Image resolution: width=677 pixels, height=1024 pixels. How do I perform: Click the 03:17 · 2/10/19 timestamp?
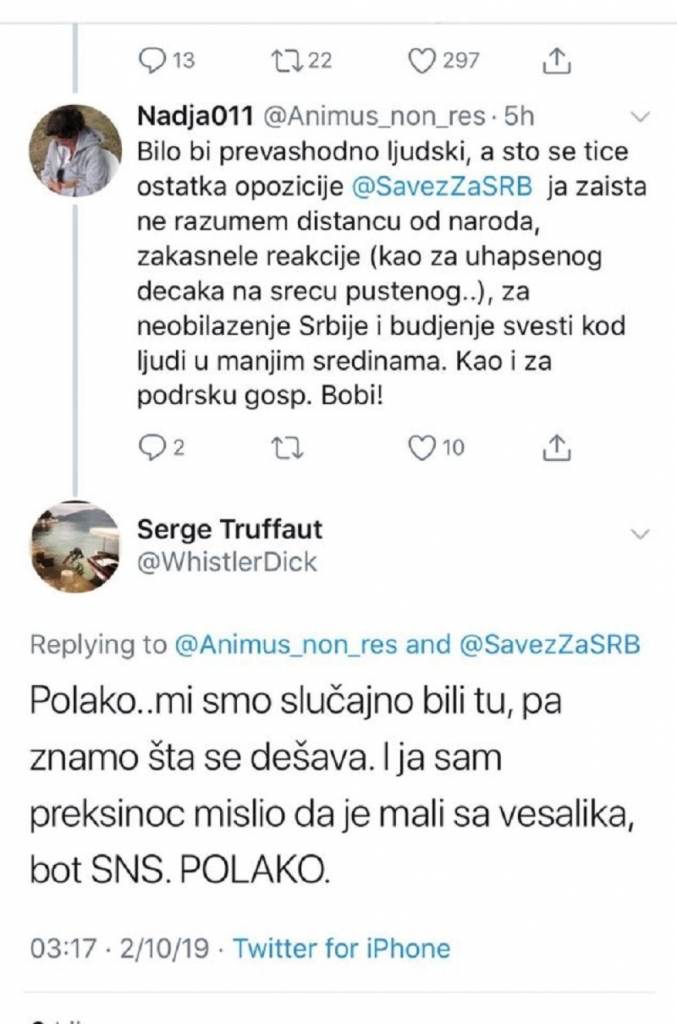click(x=112, y=947)
